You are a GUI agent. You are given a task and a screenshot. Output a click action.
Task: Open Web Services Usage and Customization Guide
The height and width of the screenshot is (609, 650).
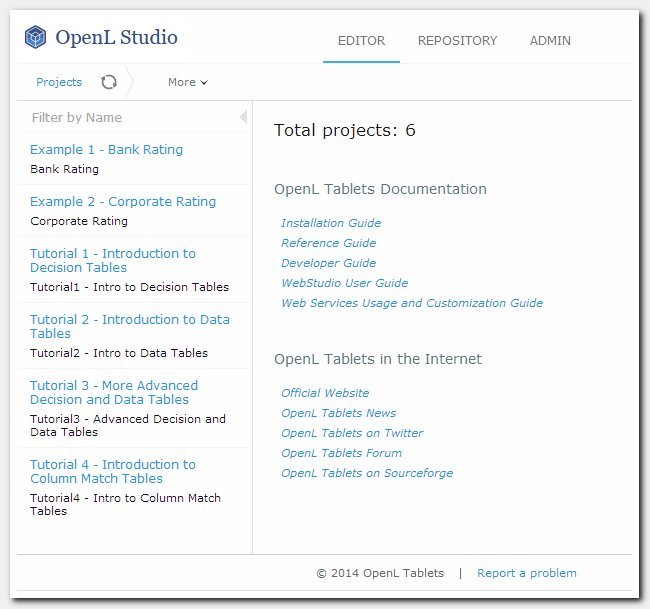[412, 303]
